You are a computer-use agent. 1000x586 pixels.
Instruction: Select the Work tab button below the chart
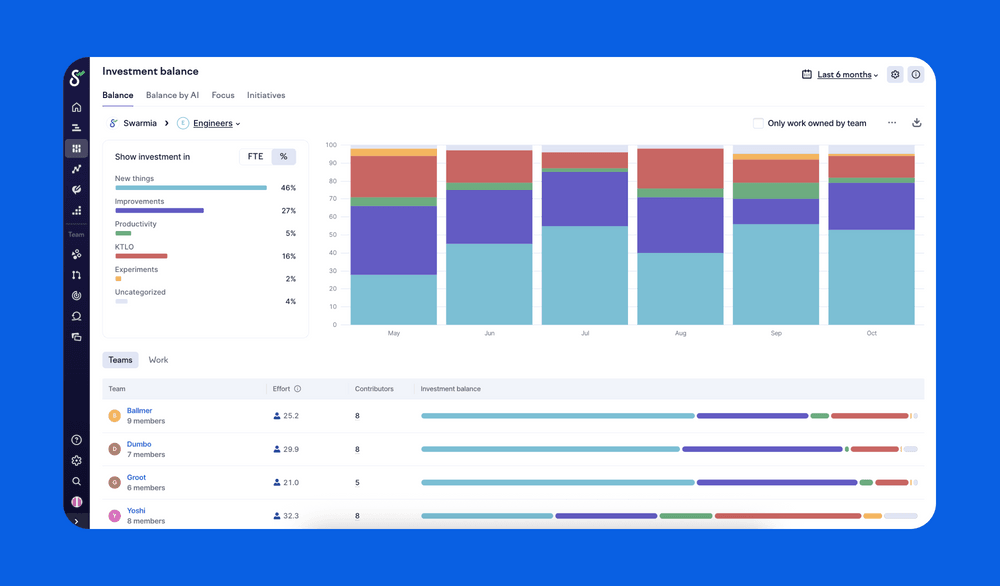point(158,360)
